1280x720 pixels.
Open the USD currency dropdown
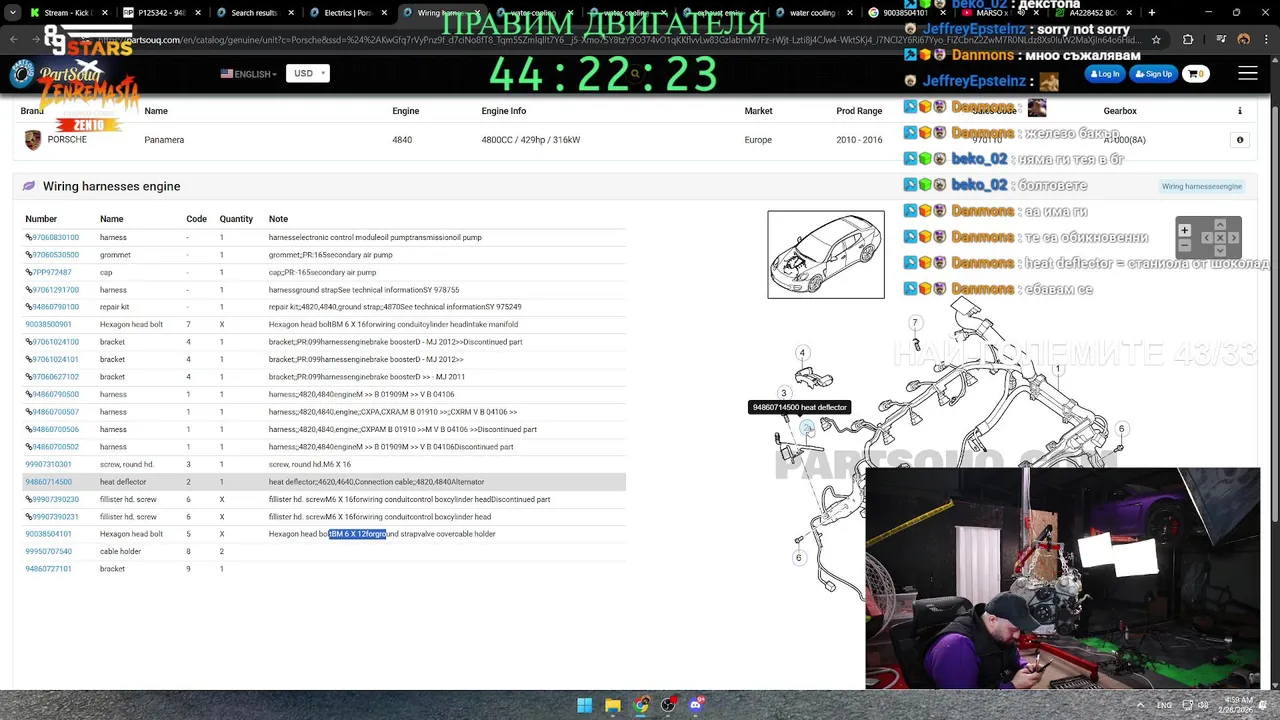tap(308, 73)
